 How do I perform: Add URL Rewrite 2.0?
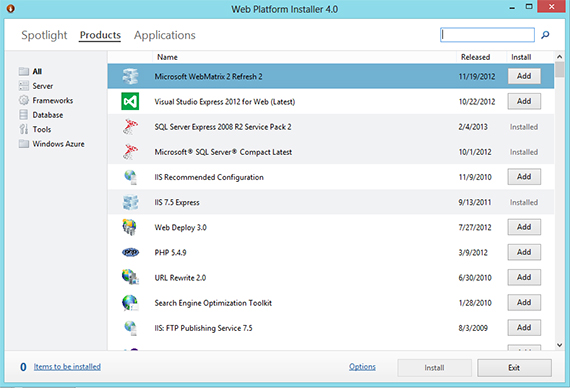click(x=524, y=277)
